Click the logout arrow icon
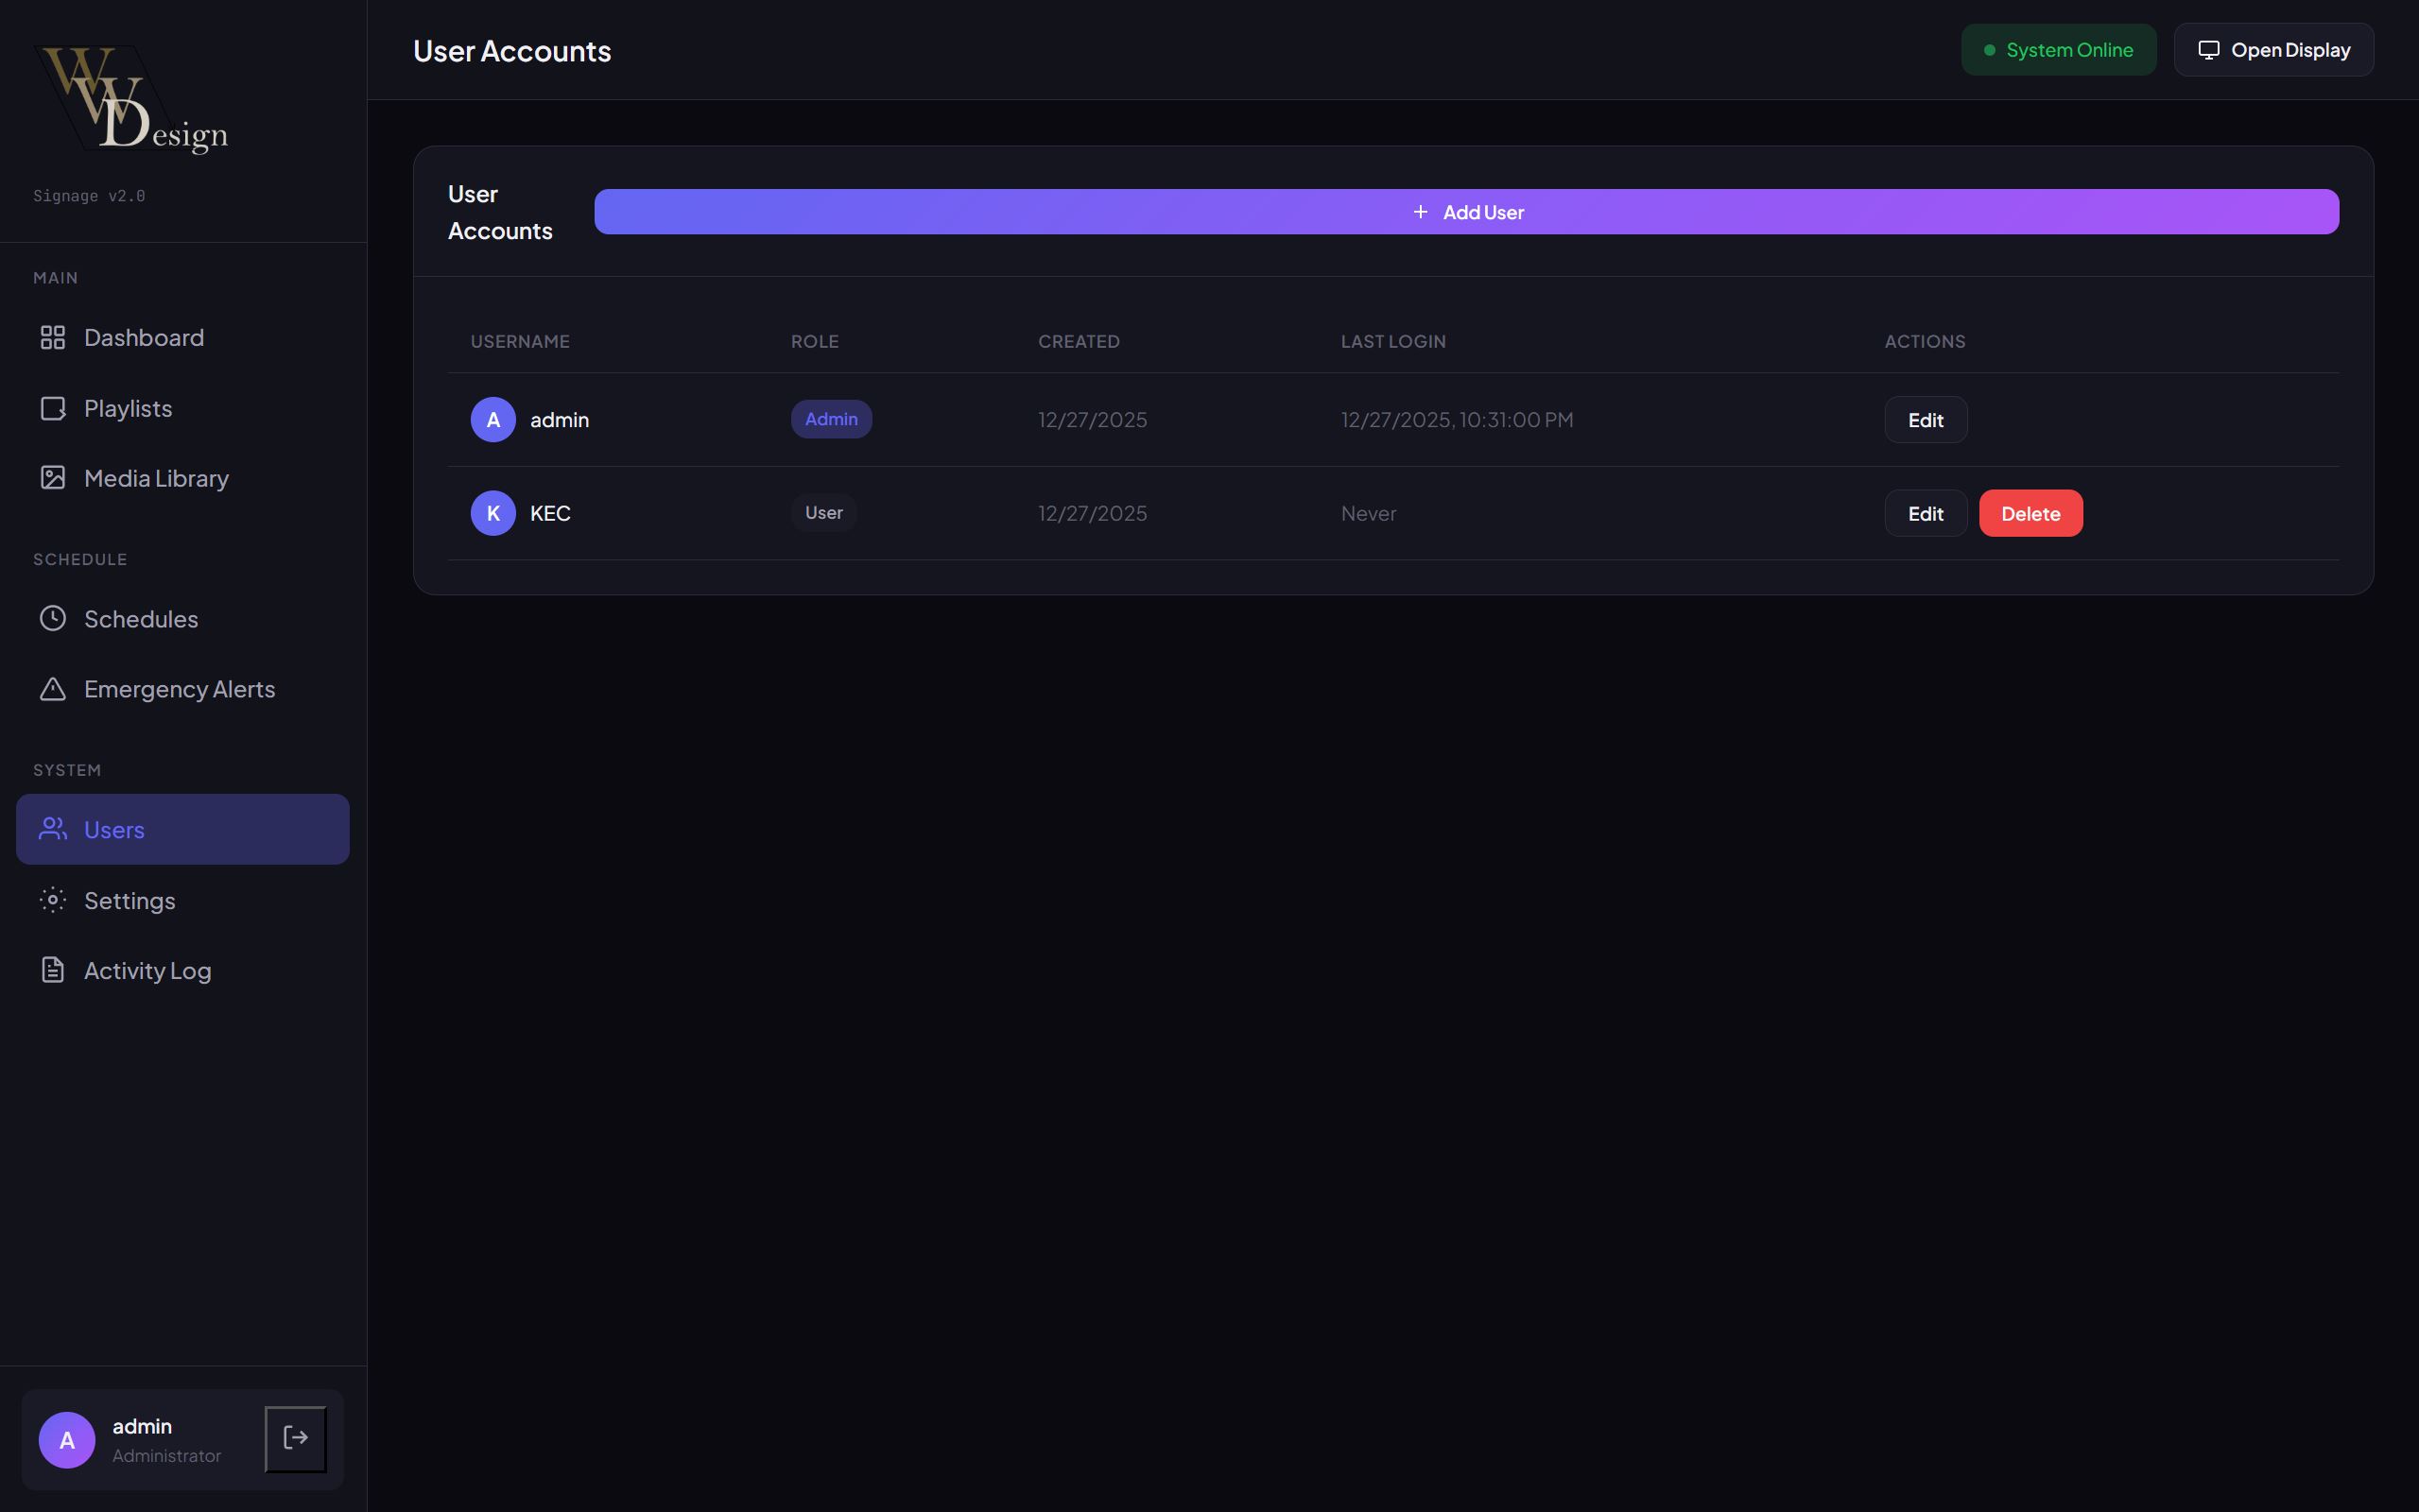Viewport: 2419px width, 1512px height. coord(295,1438)
